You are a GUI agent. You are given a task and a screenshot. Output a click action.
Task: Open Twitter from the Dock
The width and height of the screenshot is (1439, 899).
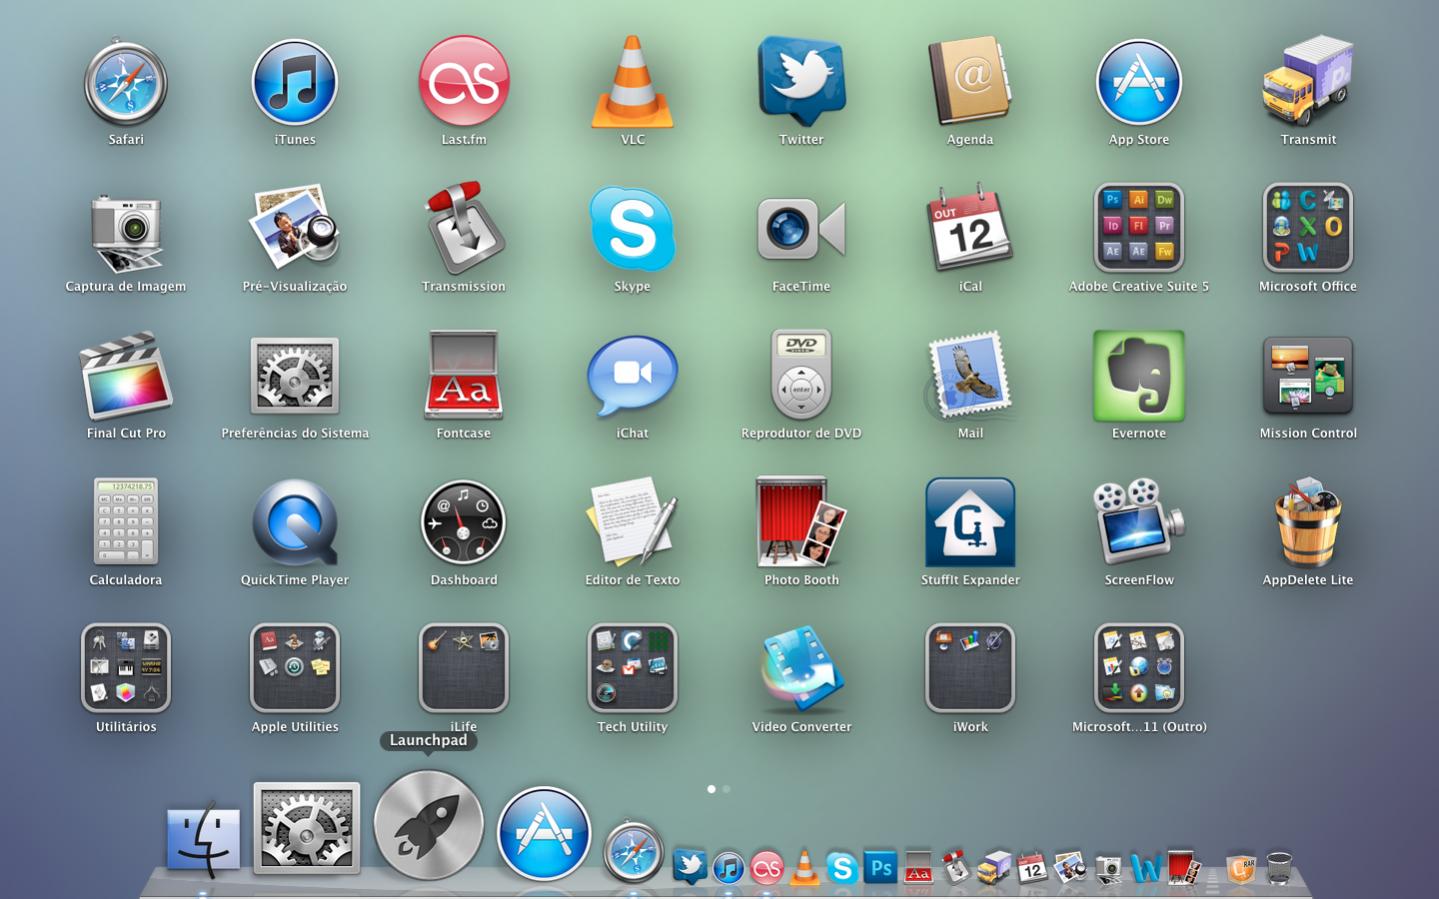pos(690,866)
